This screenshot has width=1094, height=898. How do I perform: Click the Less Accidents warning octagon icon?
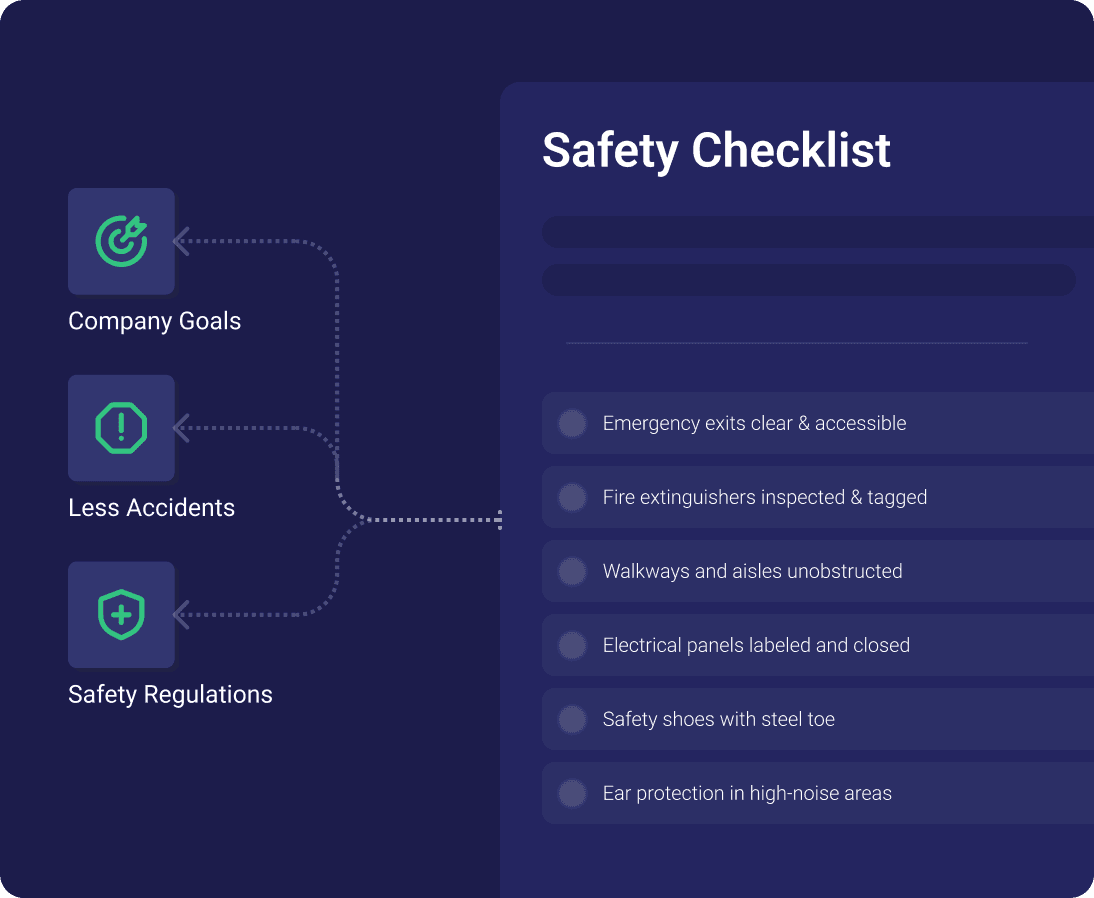[121, 428]
